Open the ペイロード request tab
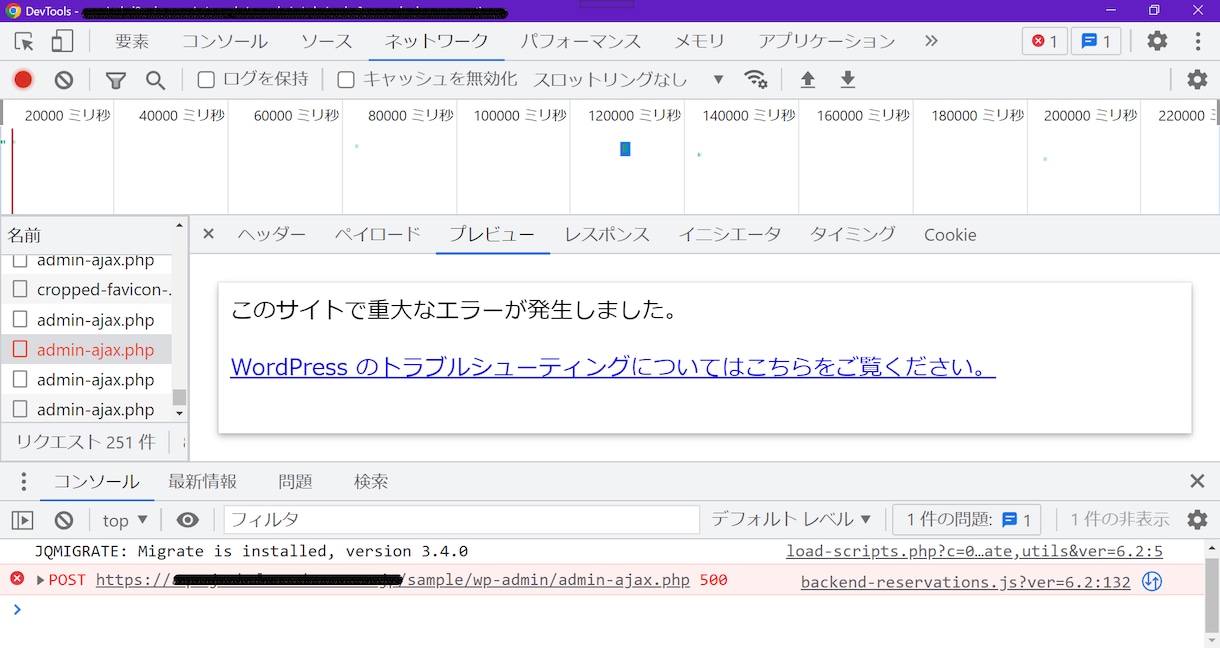 [377, 234]
